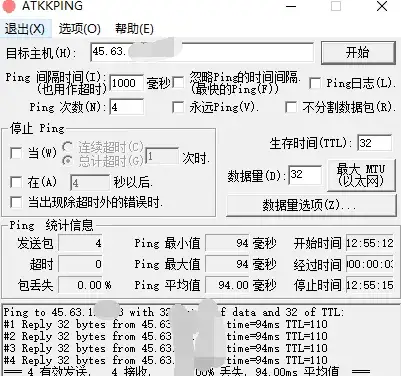Viewport: 401px width, 376px height.
Task: Select 总计超时(G) radio button
Action: point(67,161)
